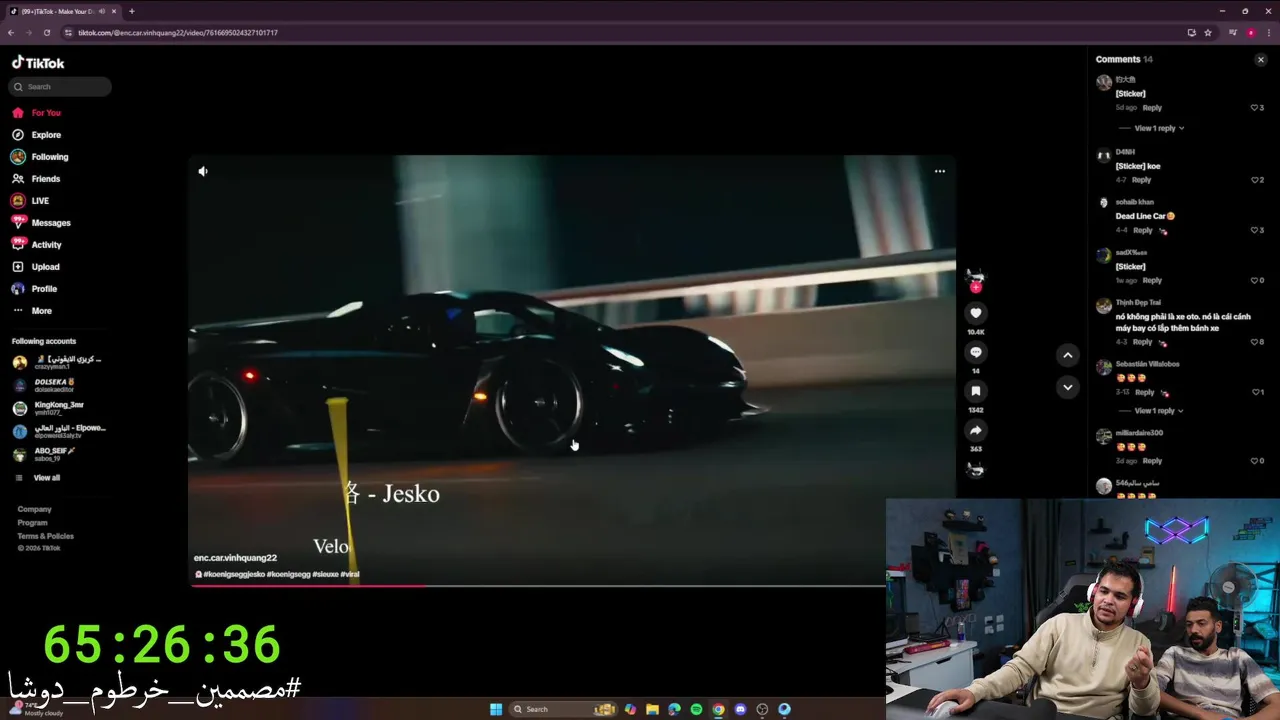Open Terms & Policies footer link

click(45, 536)
